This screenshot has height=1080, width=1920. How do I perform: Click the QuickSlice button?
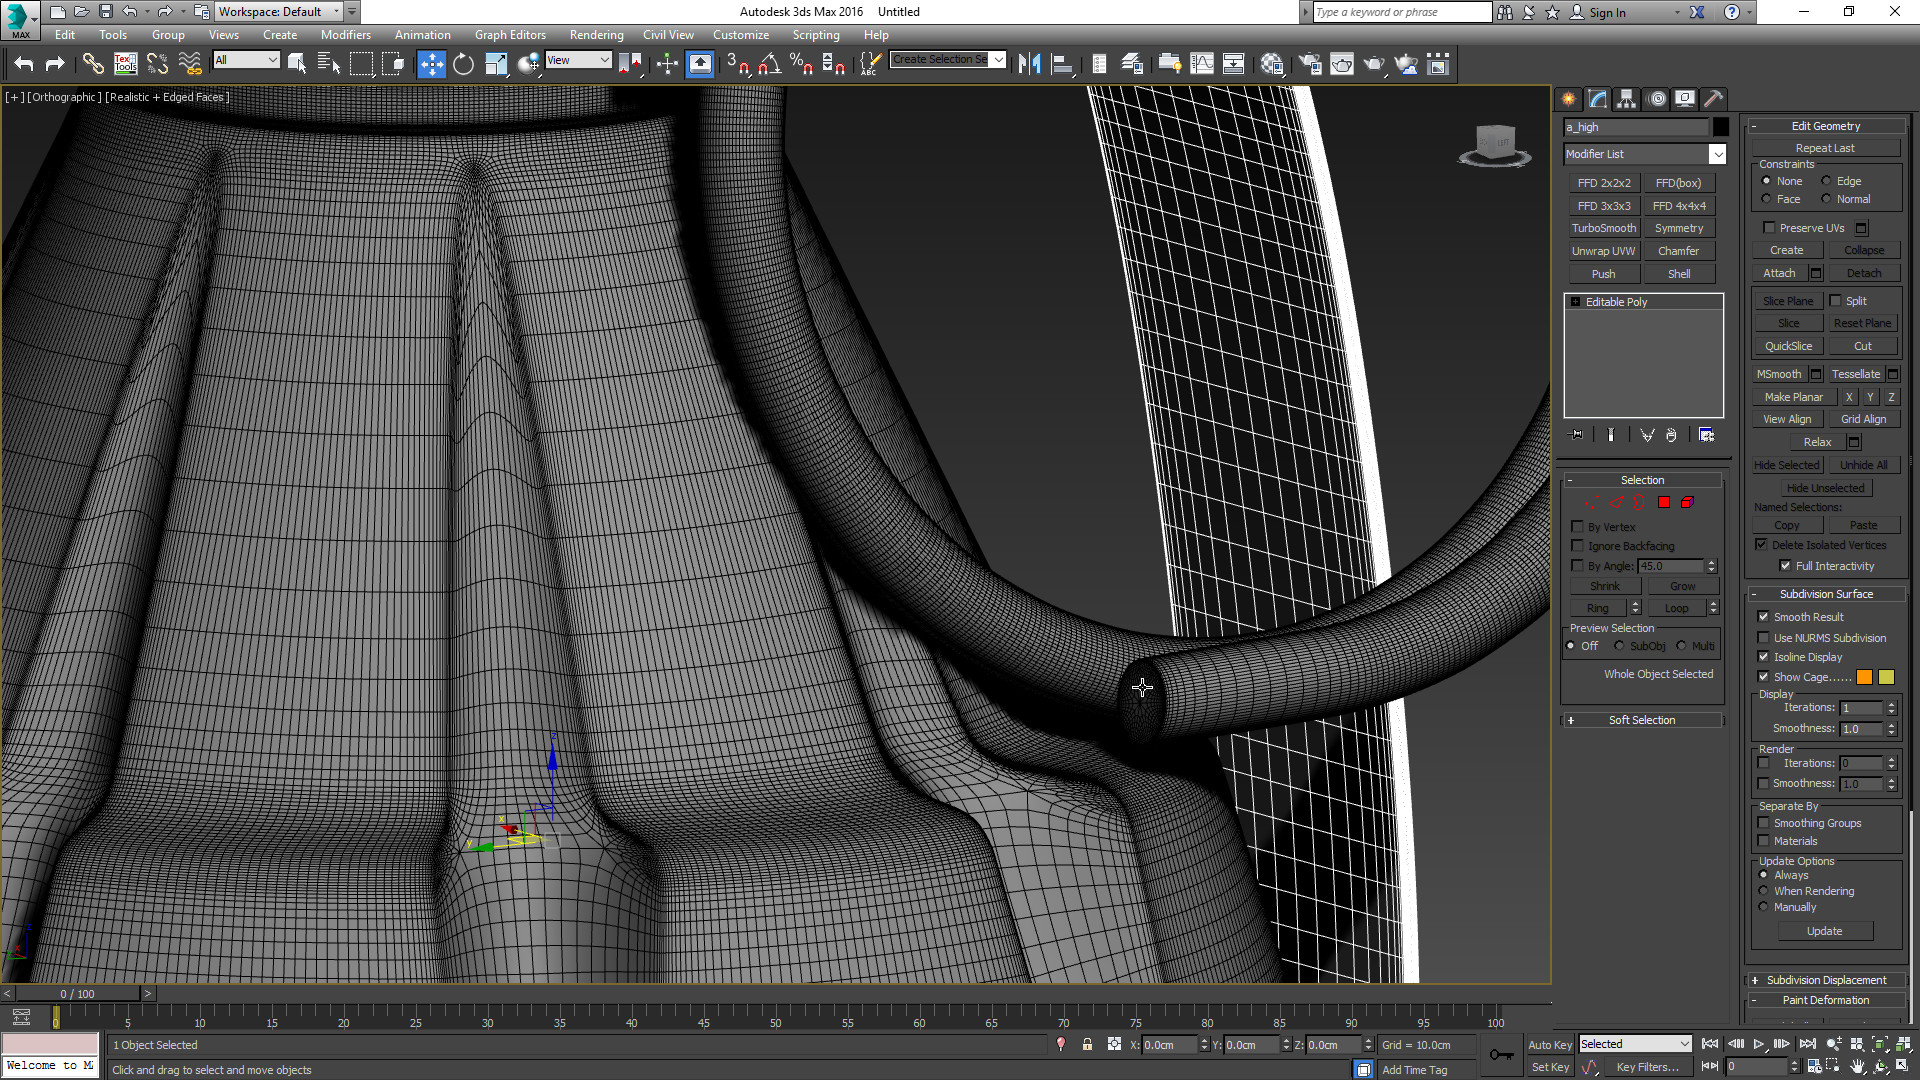(x=1788, y=346)
